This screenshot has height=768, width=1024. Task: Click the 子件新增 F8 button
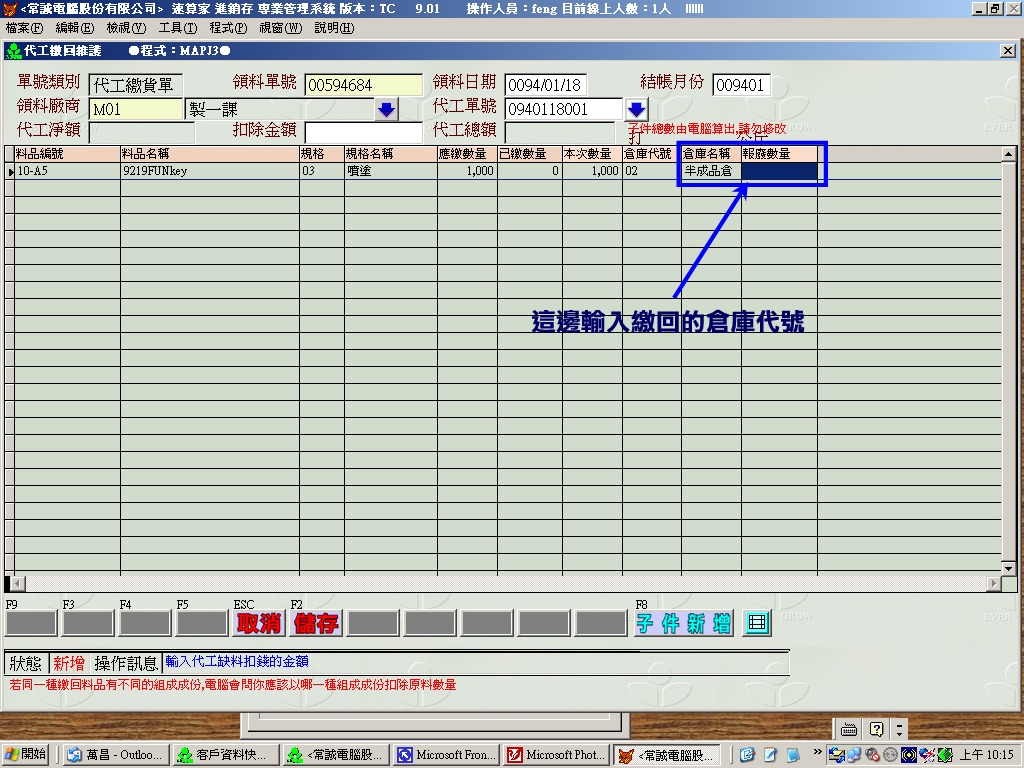(x=684, y=623)
